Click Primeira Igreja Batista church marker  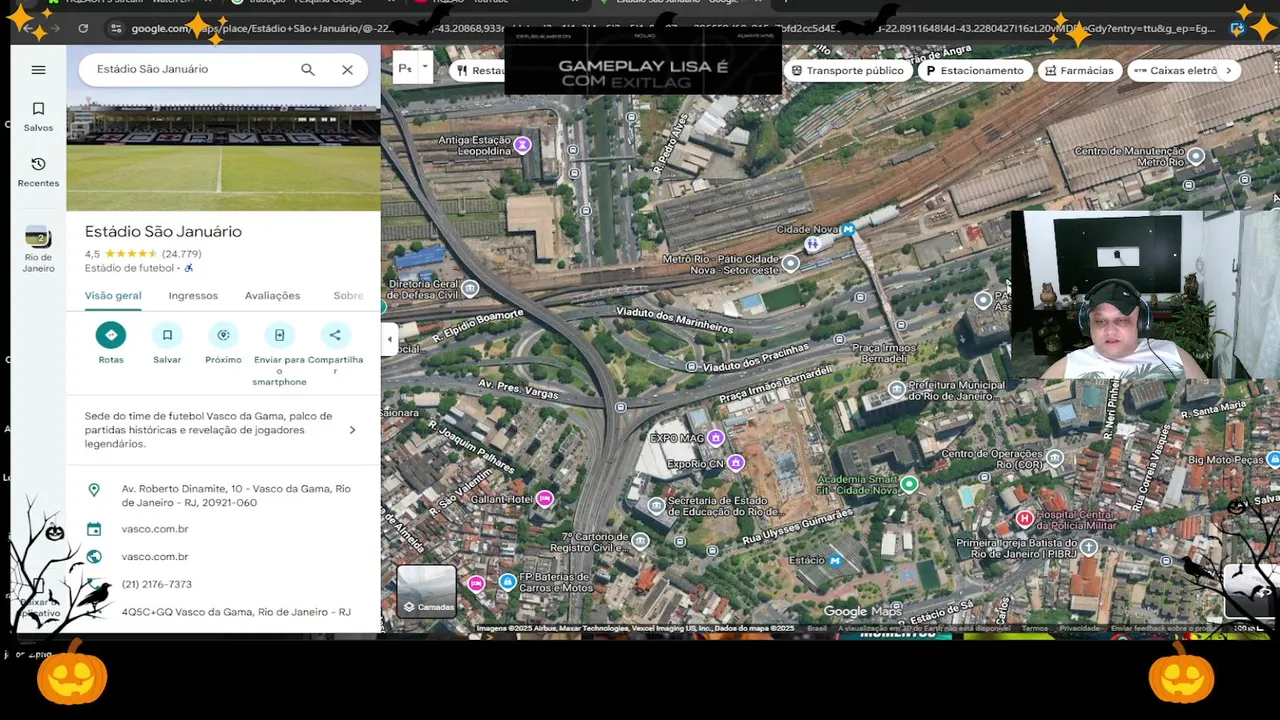(x=1088, y=547)
